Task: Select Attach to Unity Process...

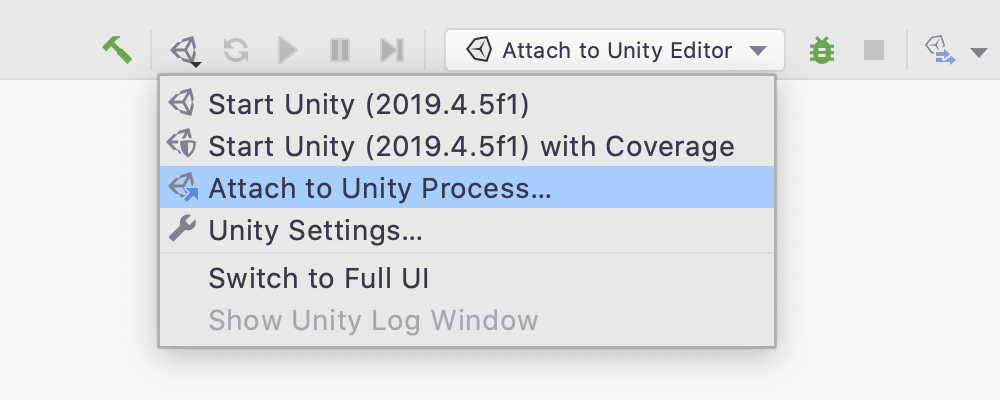Action: pos(467,188)
